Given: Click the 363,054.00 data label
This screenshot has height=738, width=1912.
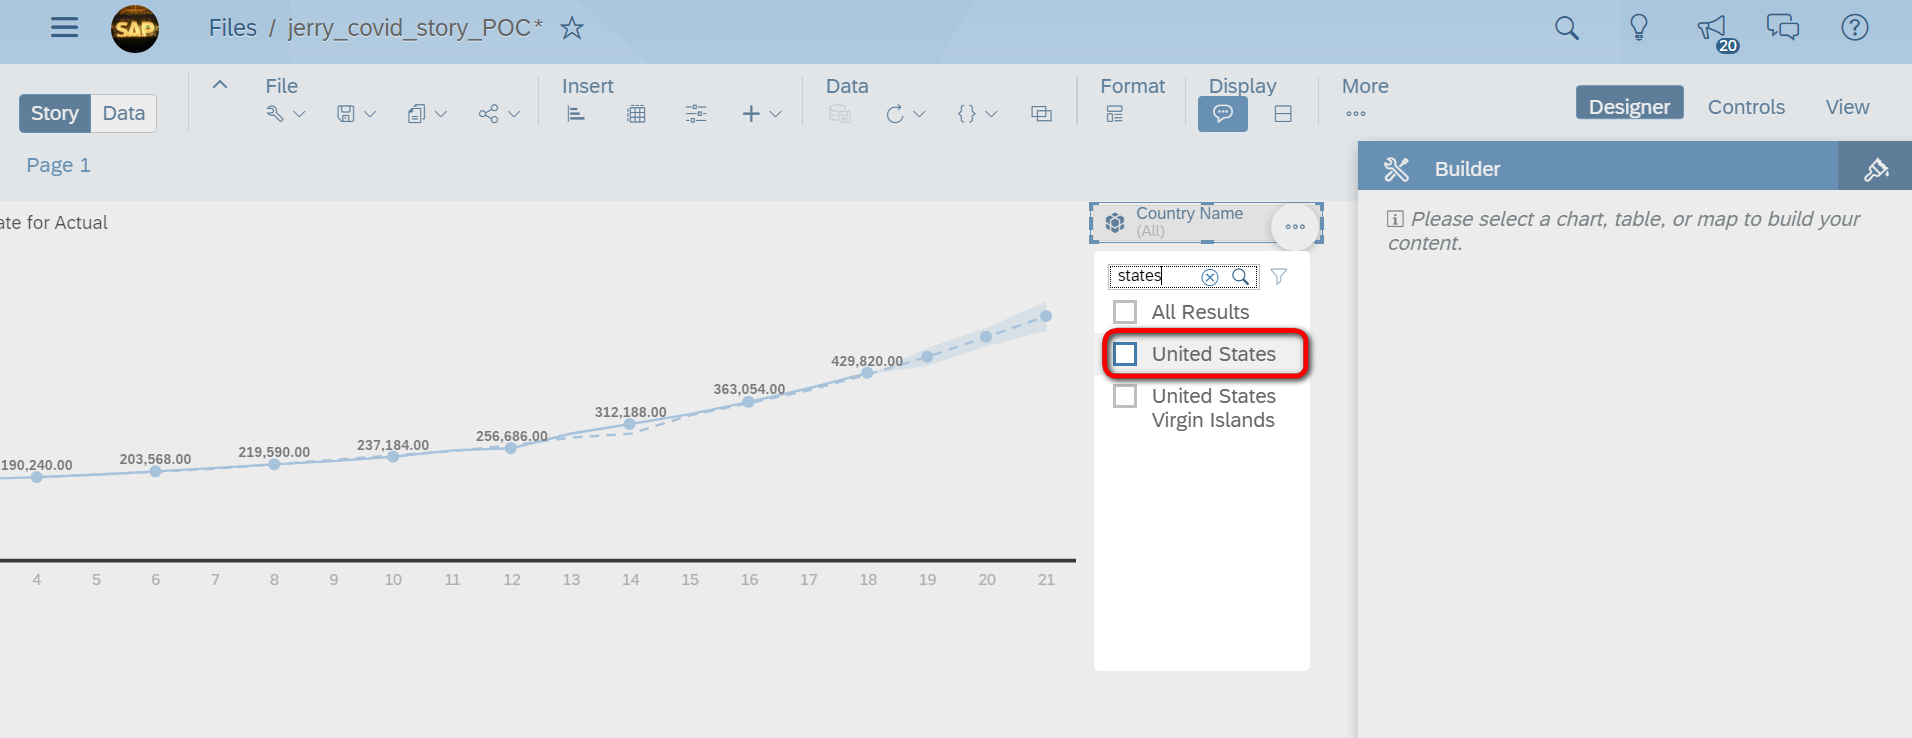Looking at the screenshot, I should point(749,389).
